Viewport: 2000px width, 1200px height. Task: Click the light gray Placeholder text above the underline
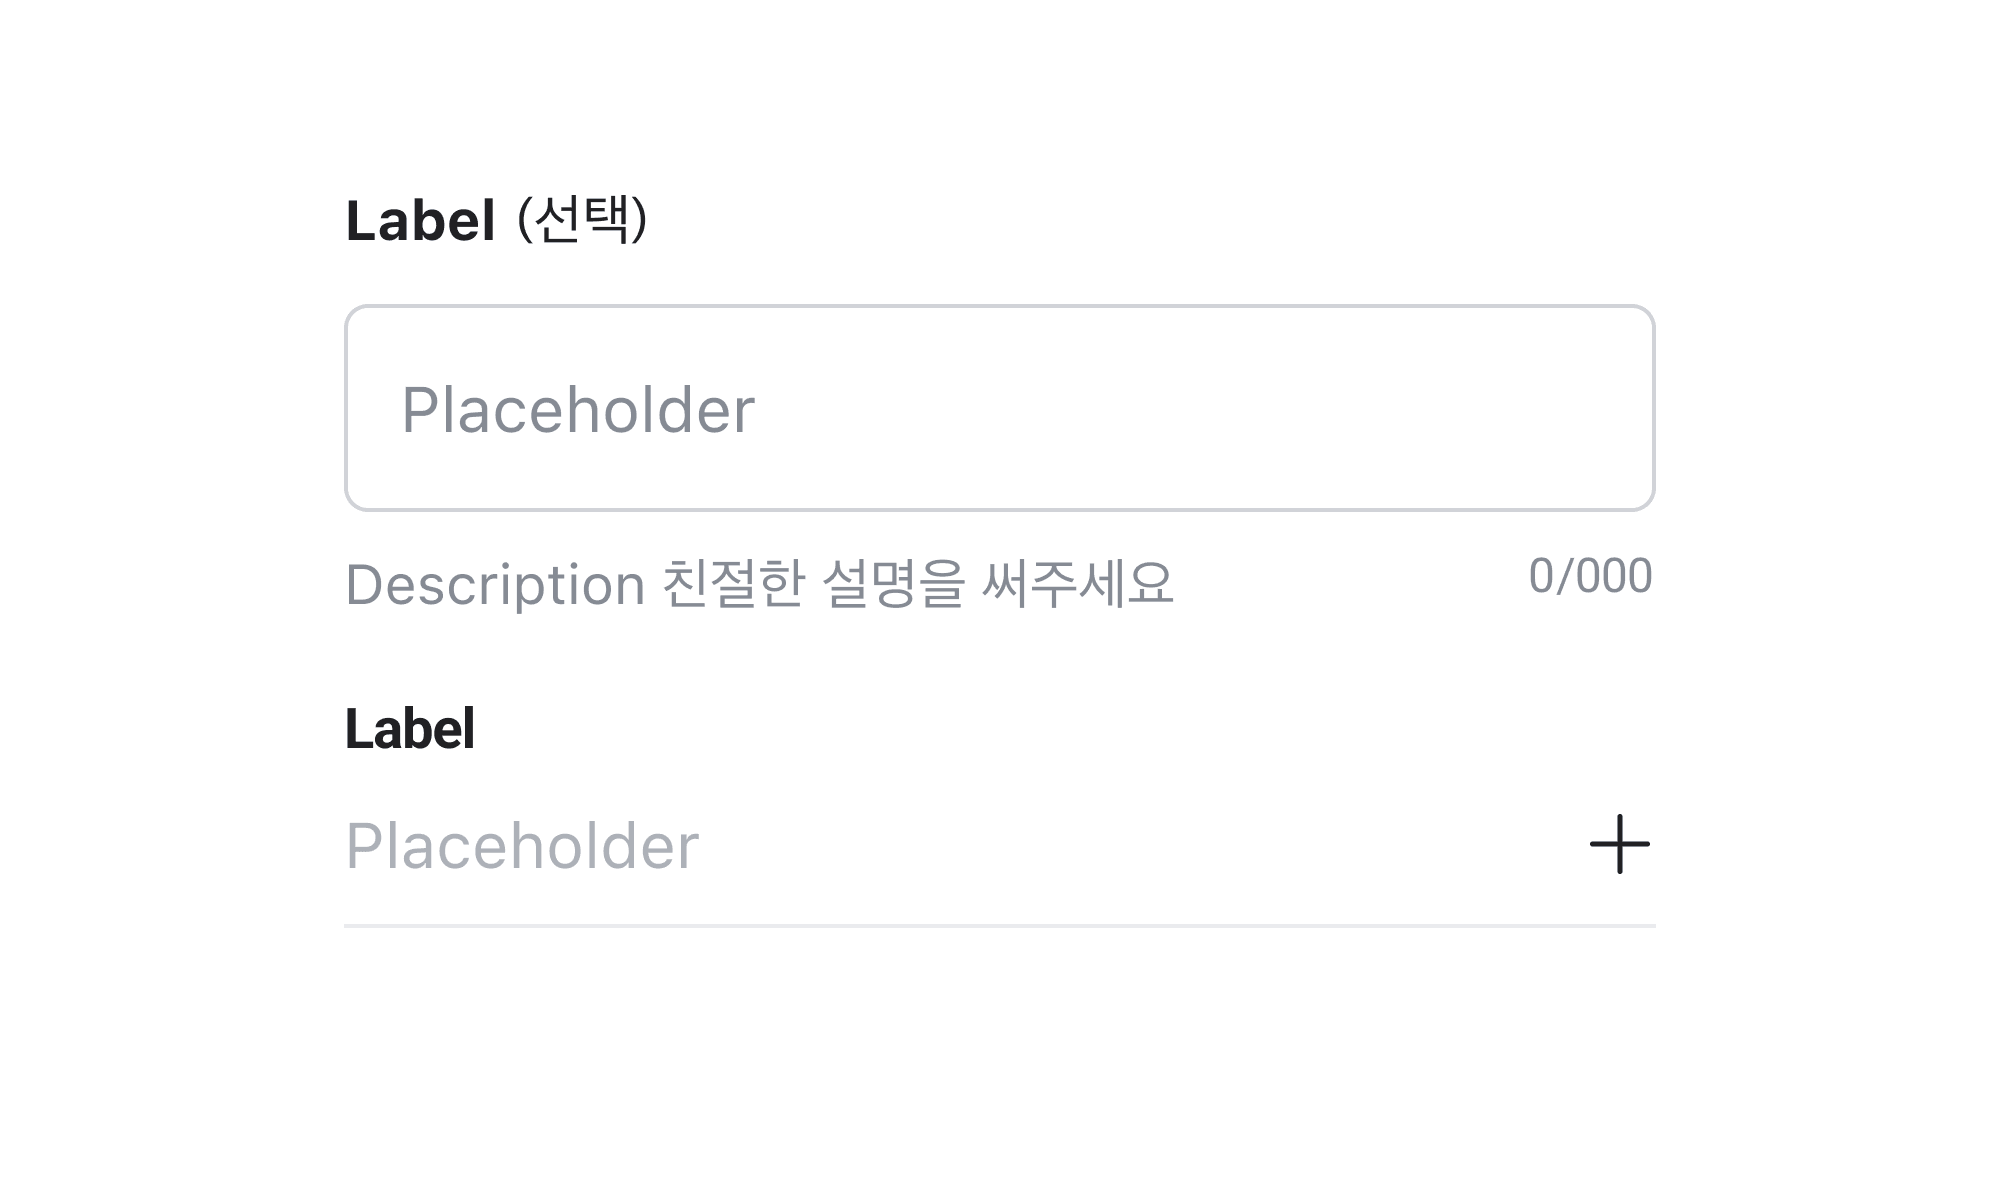coord(522,847)
